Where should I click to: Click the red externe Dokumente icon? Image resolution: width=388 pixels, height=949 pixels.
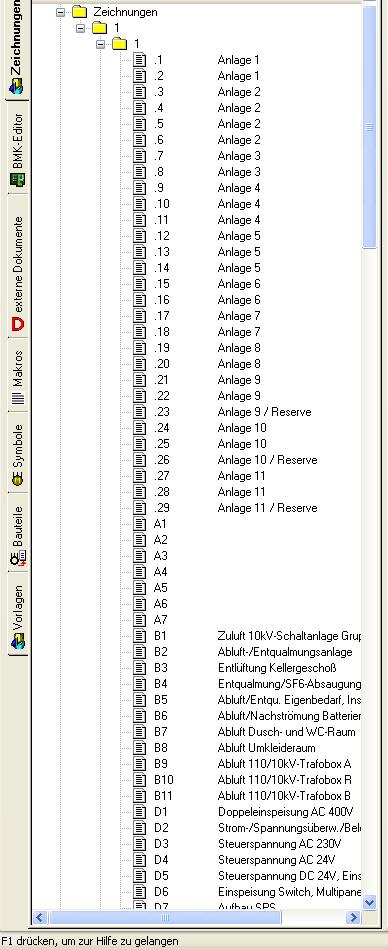point(18,325)
